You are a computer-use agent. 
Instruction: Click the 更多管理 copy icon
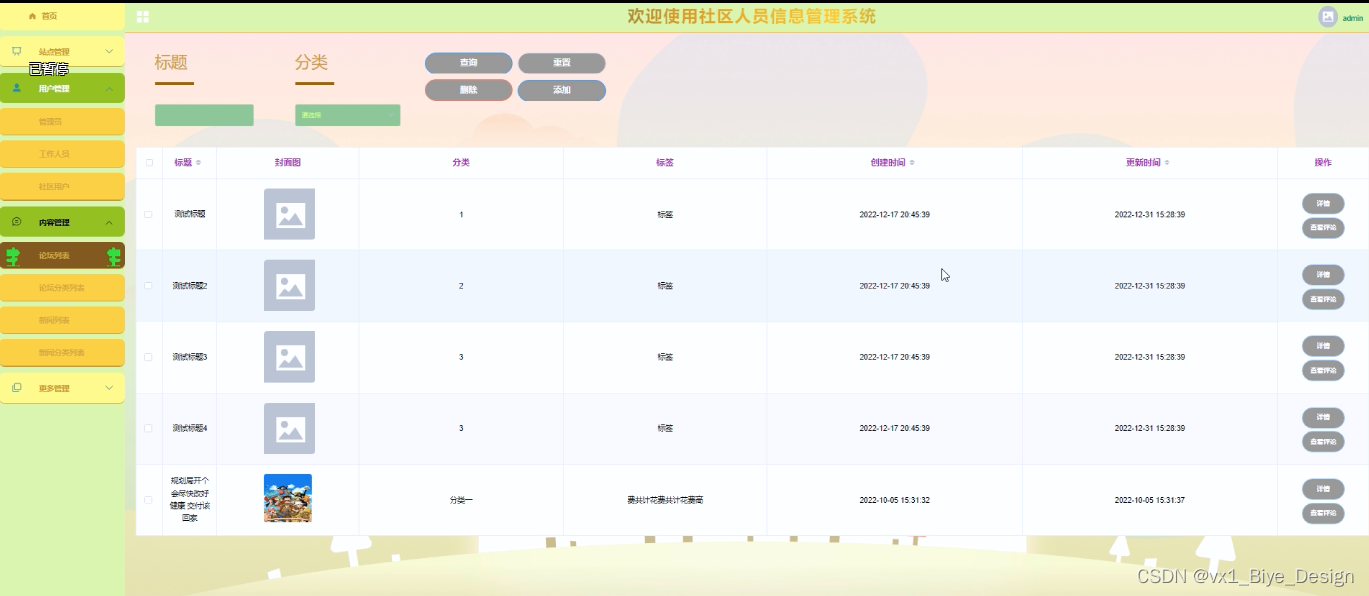16,388
